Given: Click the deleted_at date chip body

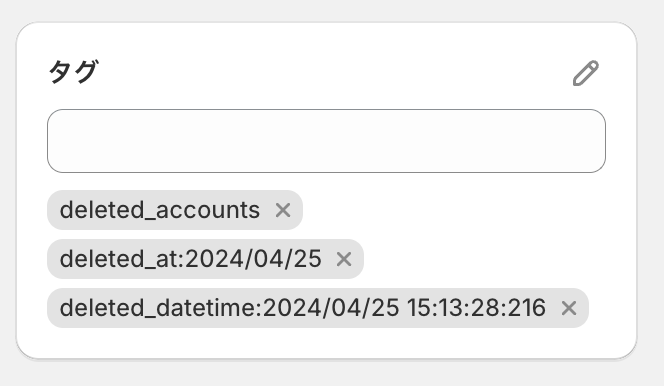Looking at the screenshot, I should (x=205, y=259).
